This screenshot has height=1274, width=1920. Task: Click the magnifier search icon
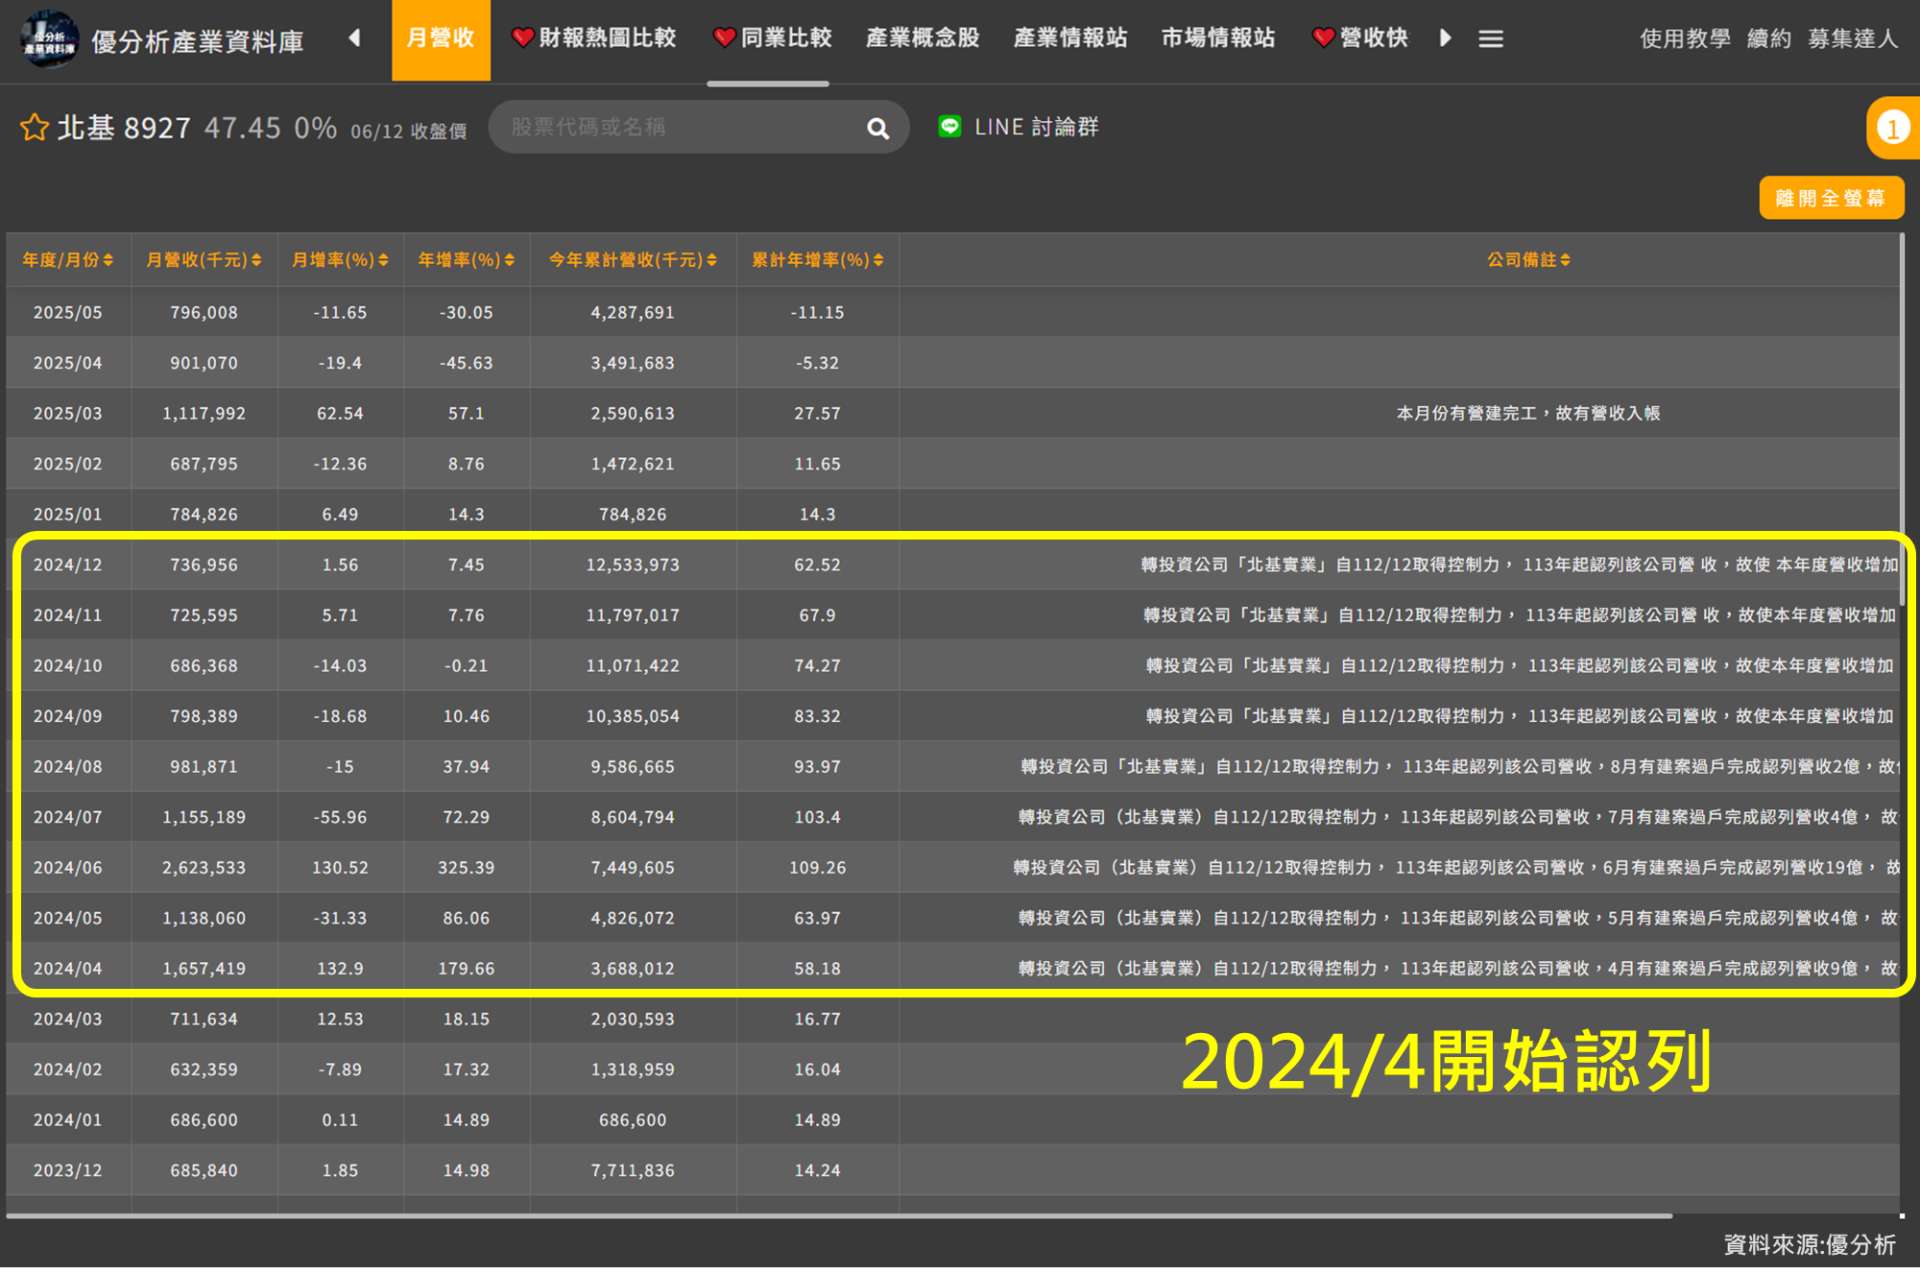tap(878, 128)
